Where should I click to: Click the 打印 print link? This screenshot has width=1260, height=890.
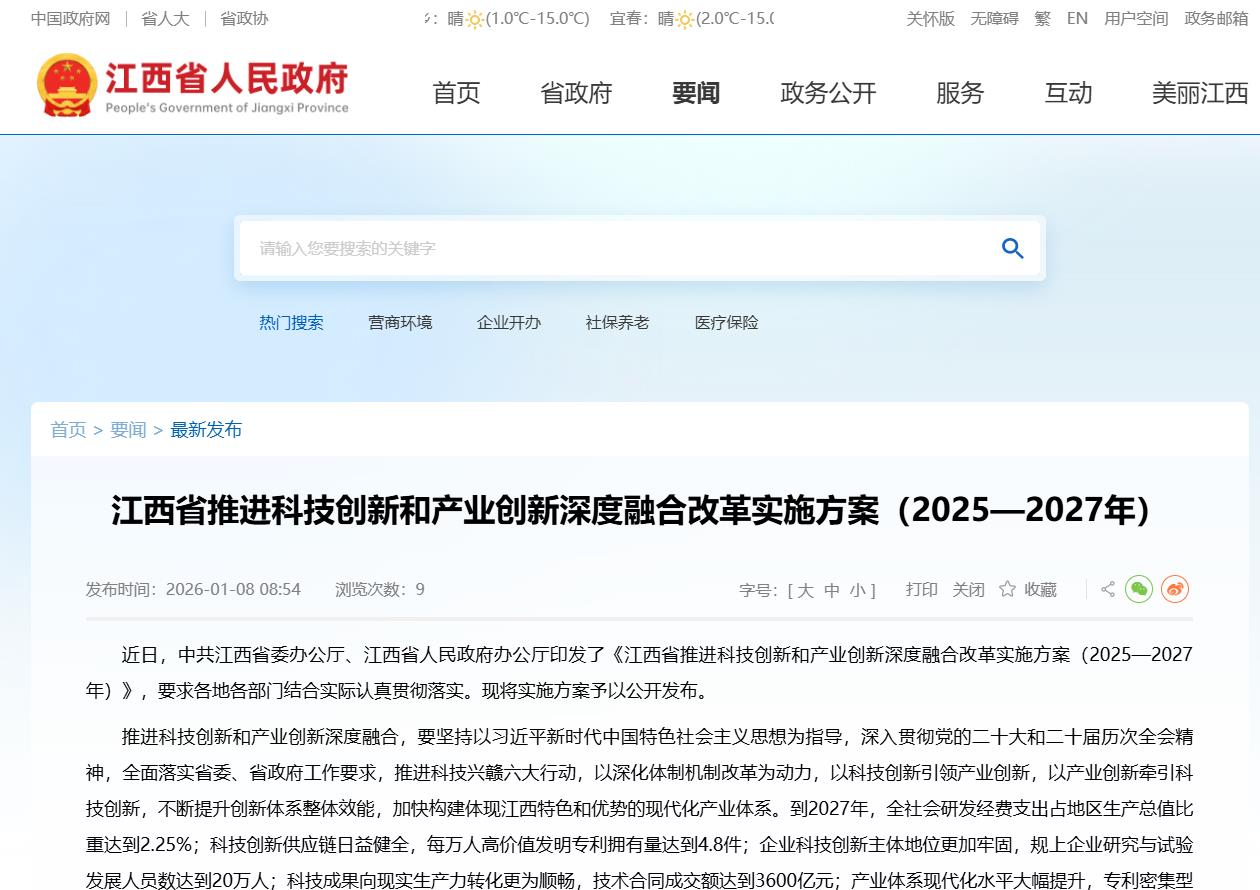[x=921, y=589]
